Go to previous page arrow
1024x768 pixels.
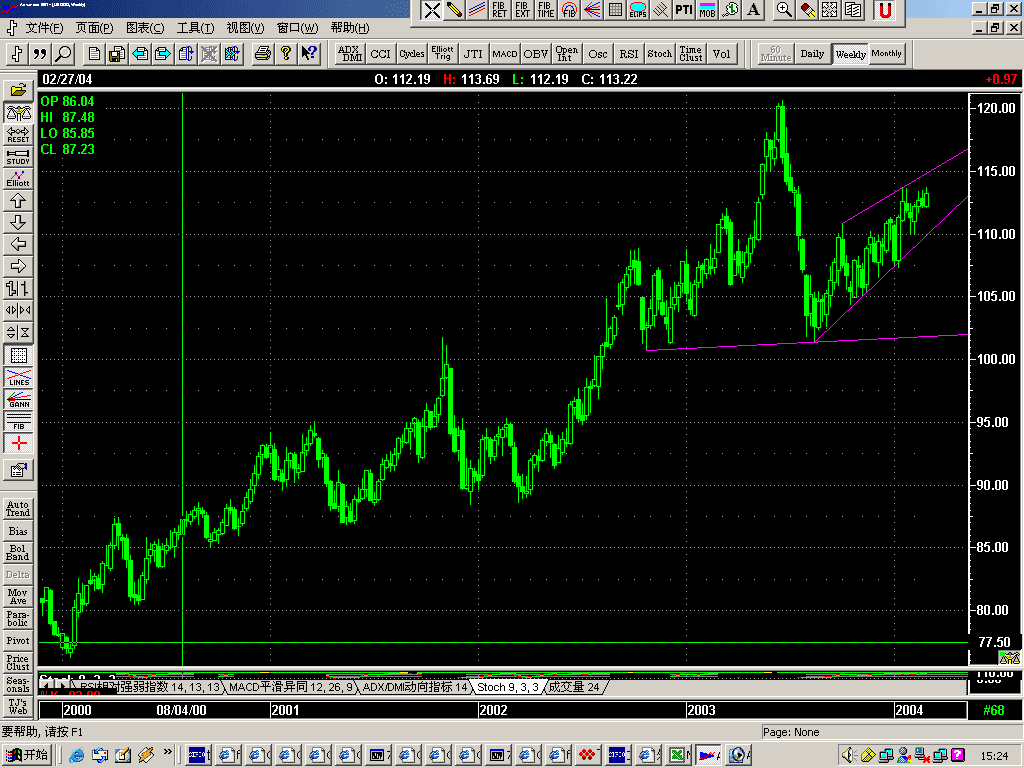140,54
